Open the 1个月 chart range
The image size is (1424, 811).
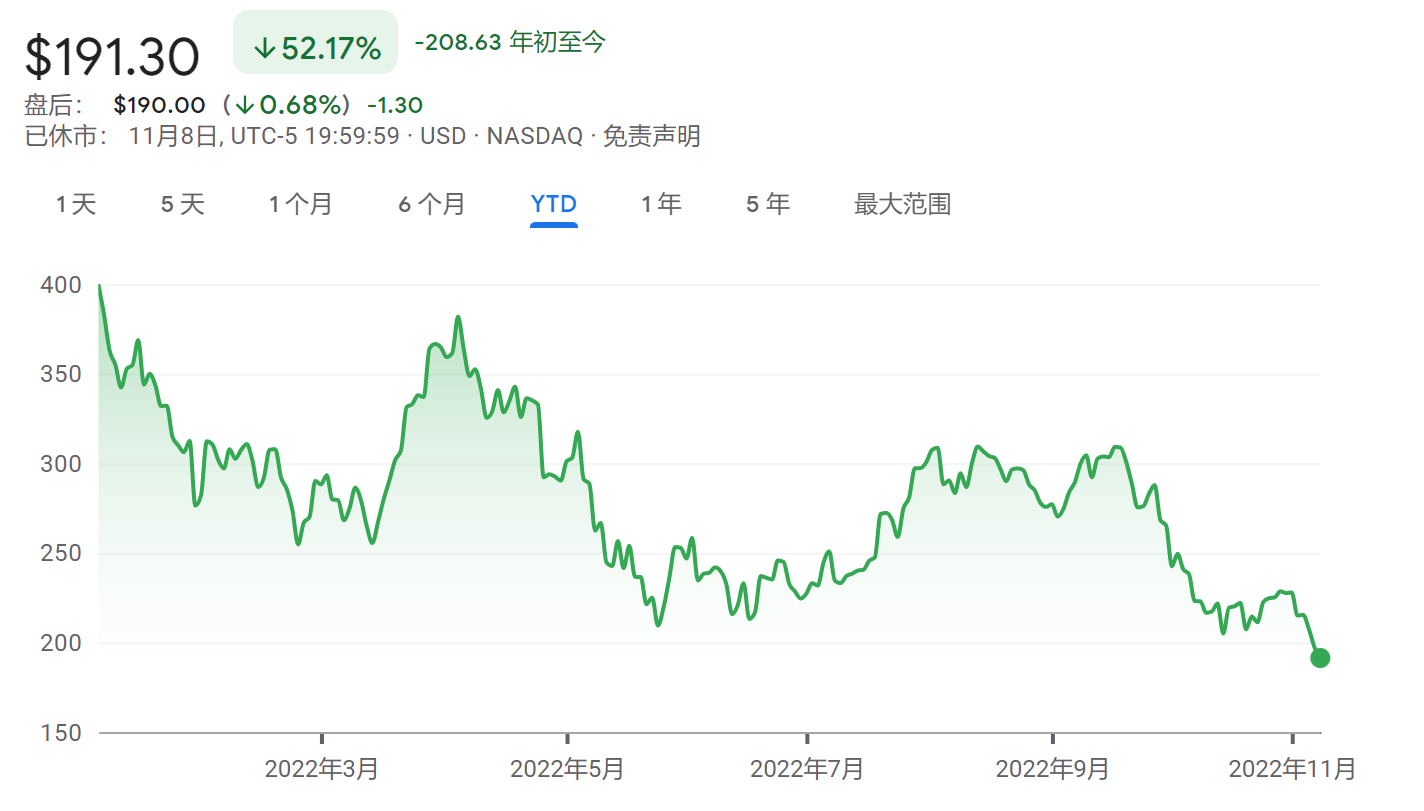coord(300,205)
